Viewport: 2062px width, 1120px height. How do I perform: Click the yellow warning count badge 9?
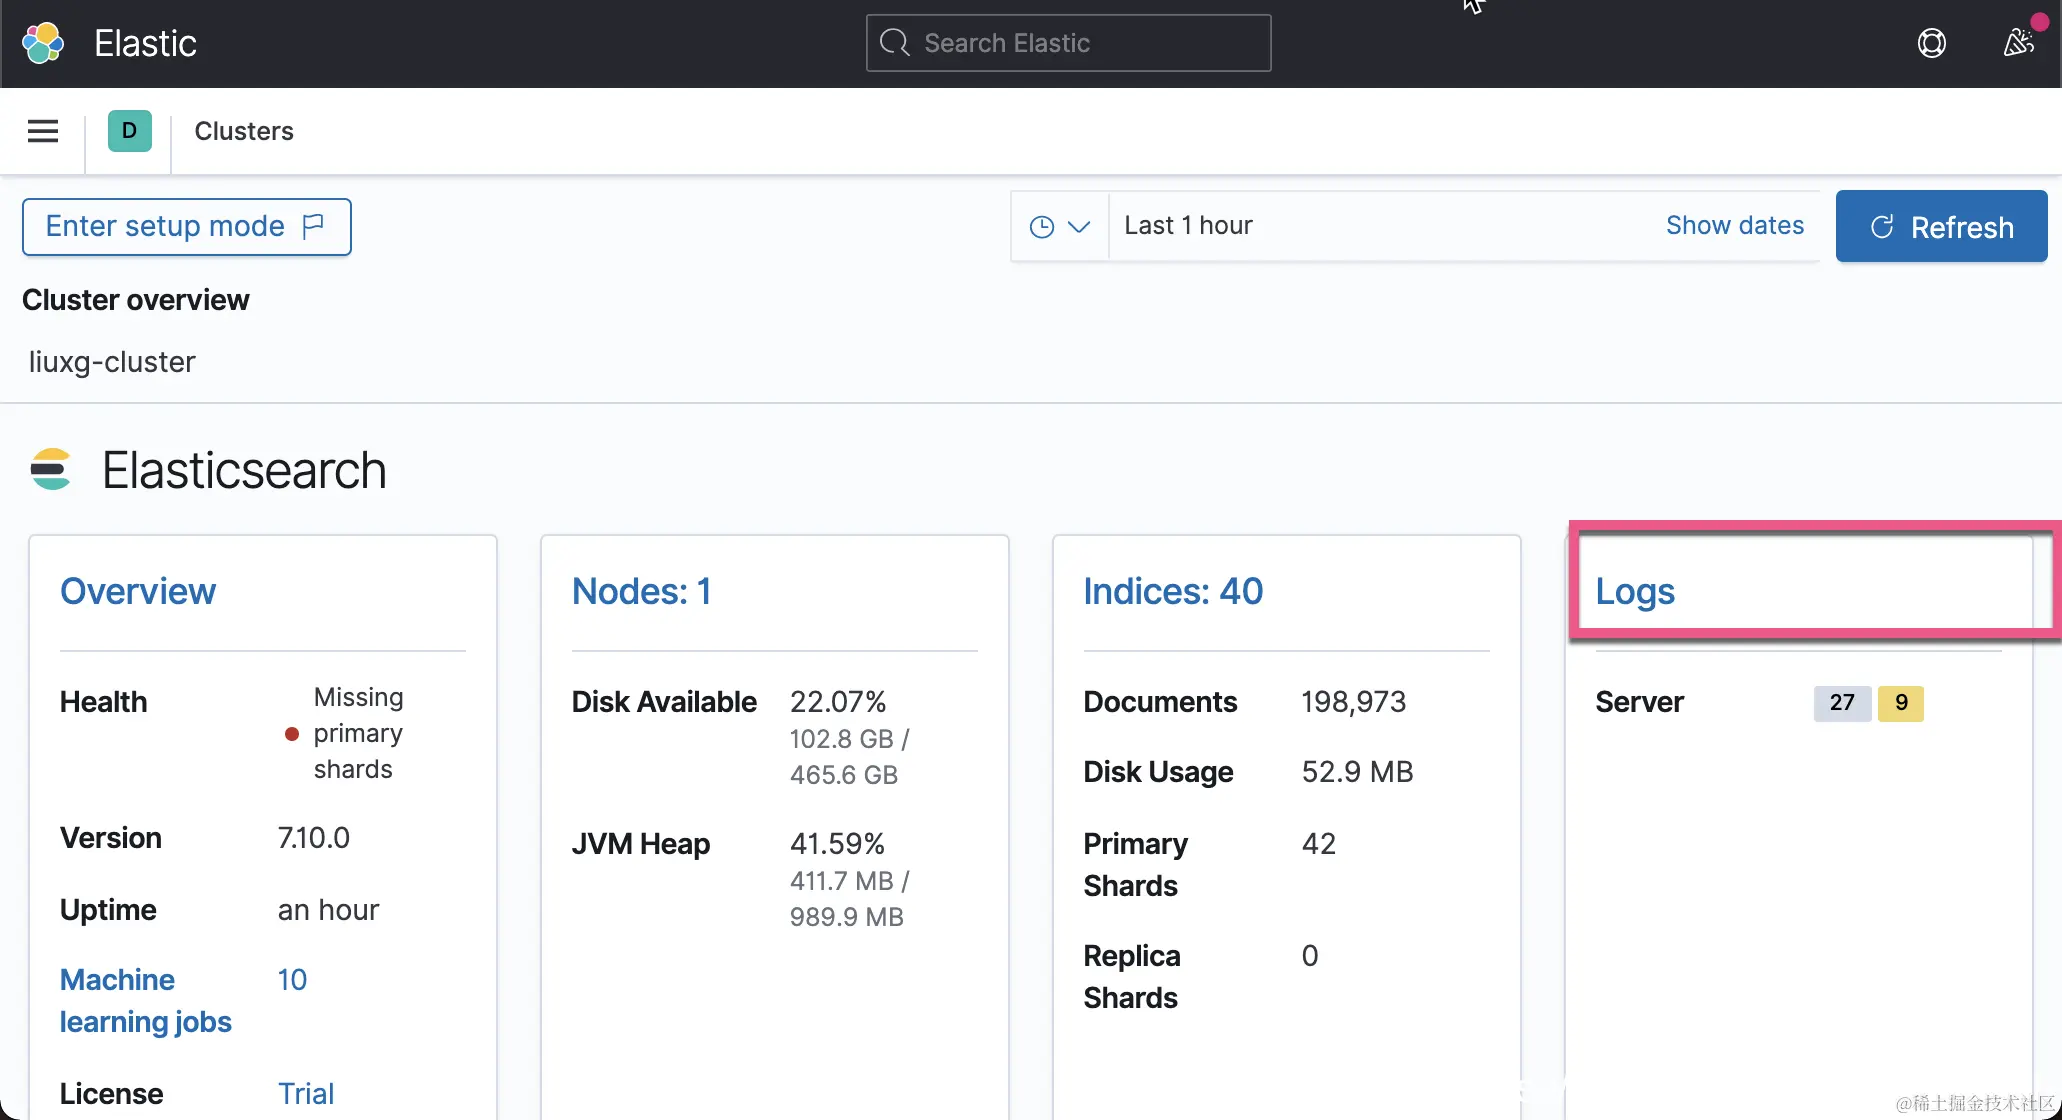tap(1900, 703)
